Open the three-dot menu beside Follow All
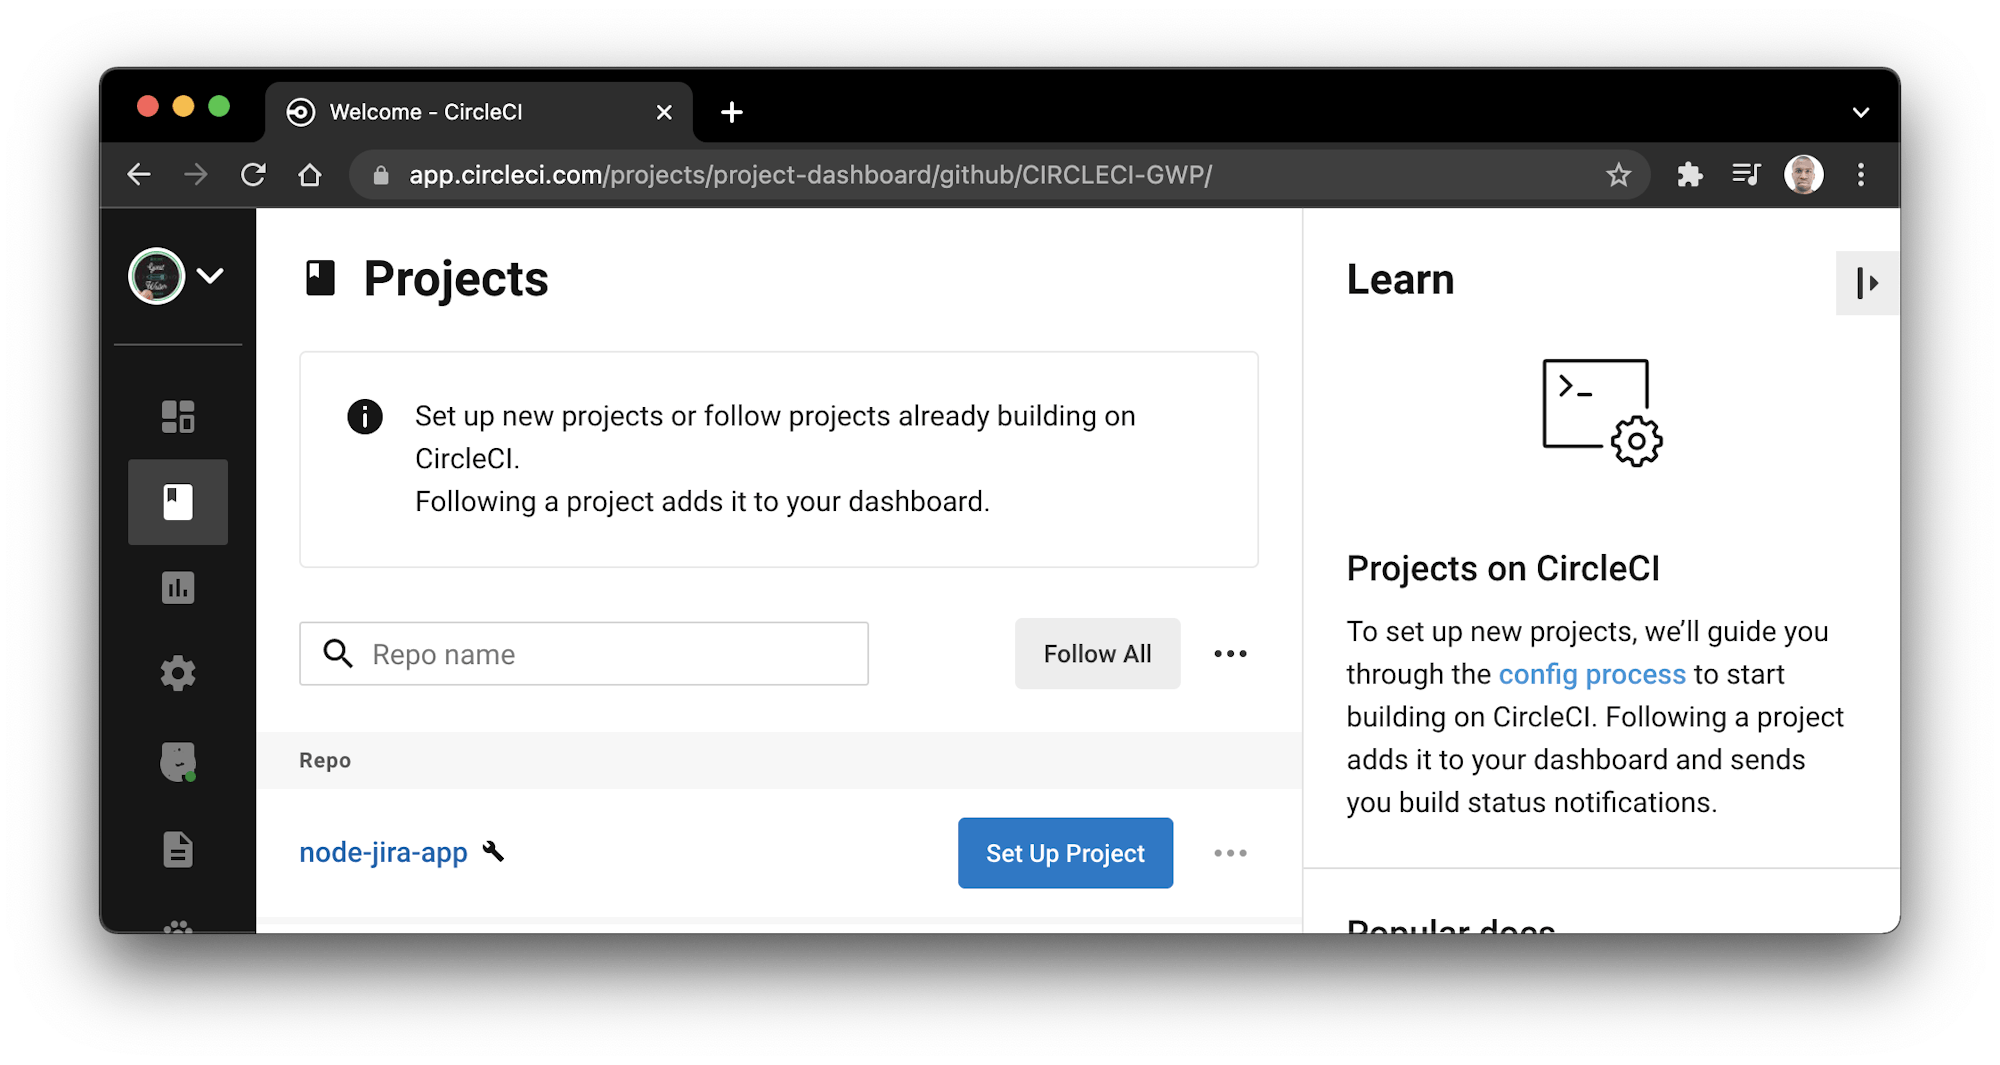This screenshot has height=1065, width=2000. click(x=1230, y=653)
